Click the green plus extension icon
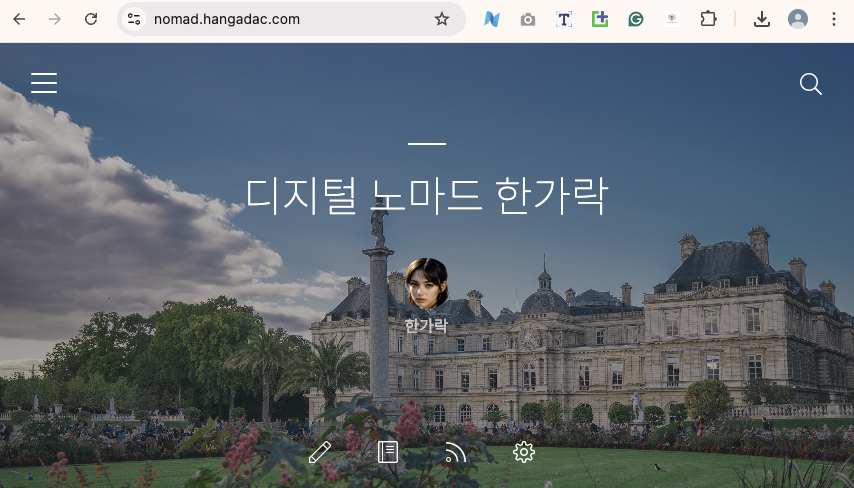 tap(600, 19)
